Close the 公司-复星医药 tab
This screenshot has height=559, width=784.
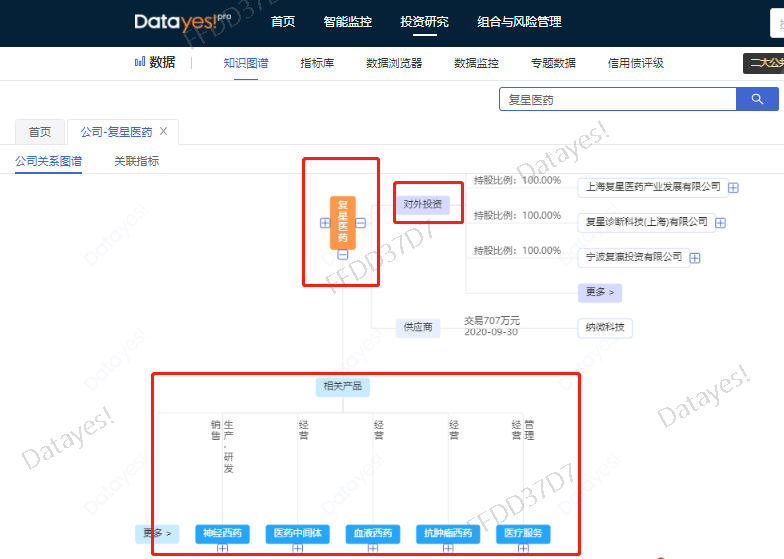164,131
